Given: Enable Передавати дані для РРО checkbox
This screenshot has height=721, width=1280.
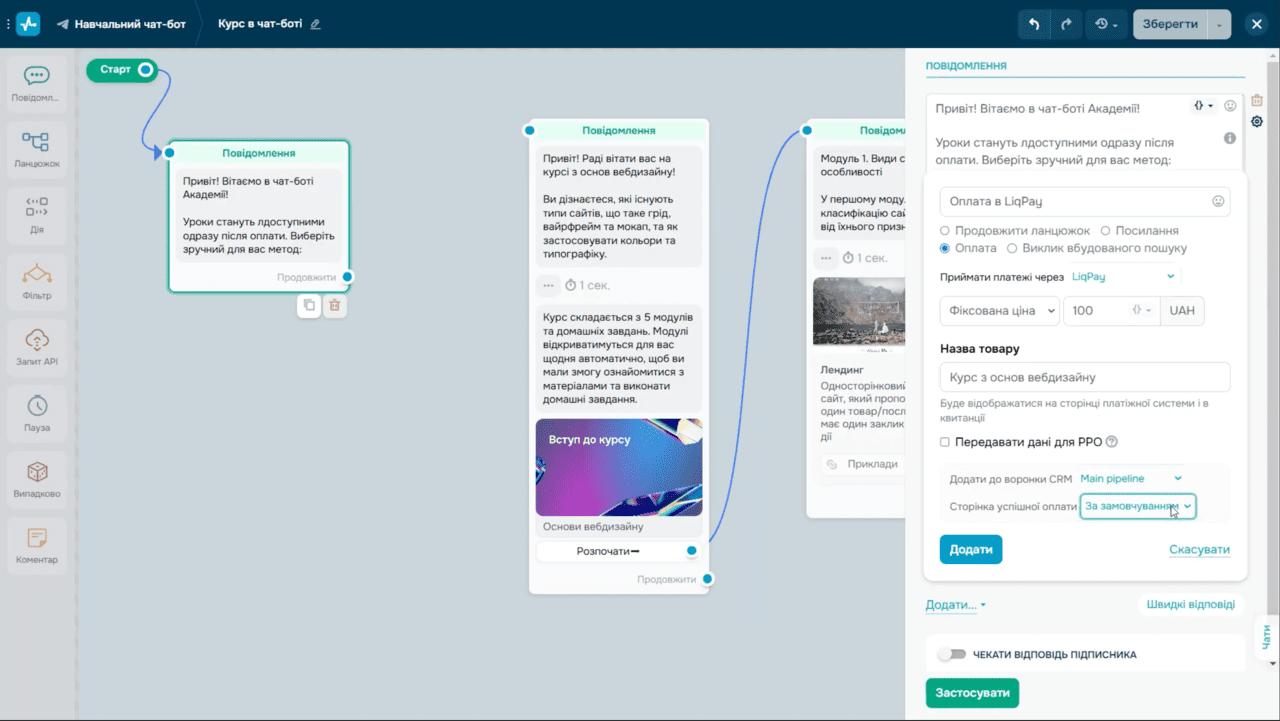Looking at the screenshot, I should pyautogui.click(x=946, y=442).
